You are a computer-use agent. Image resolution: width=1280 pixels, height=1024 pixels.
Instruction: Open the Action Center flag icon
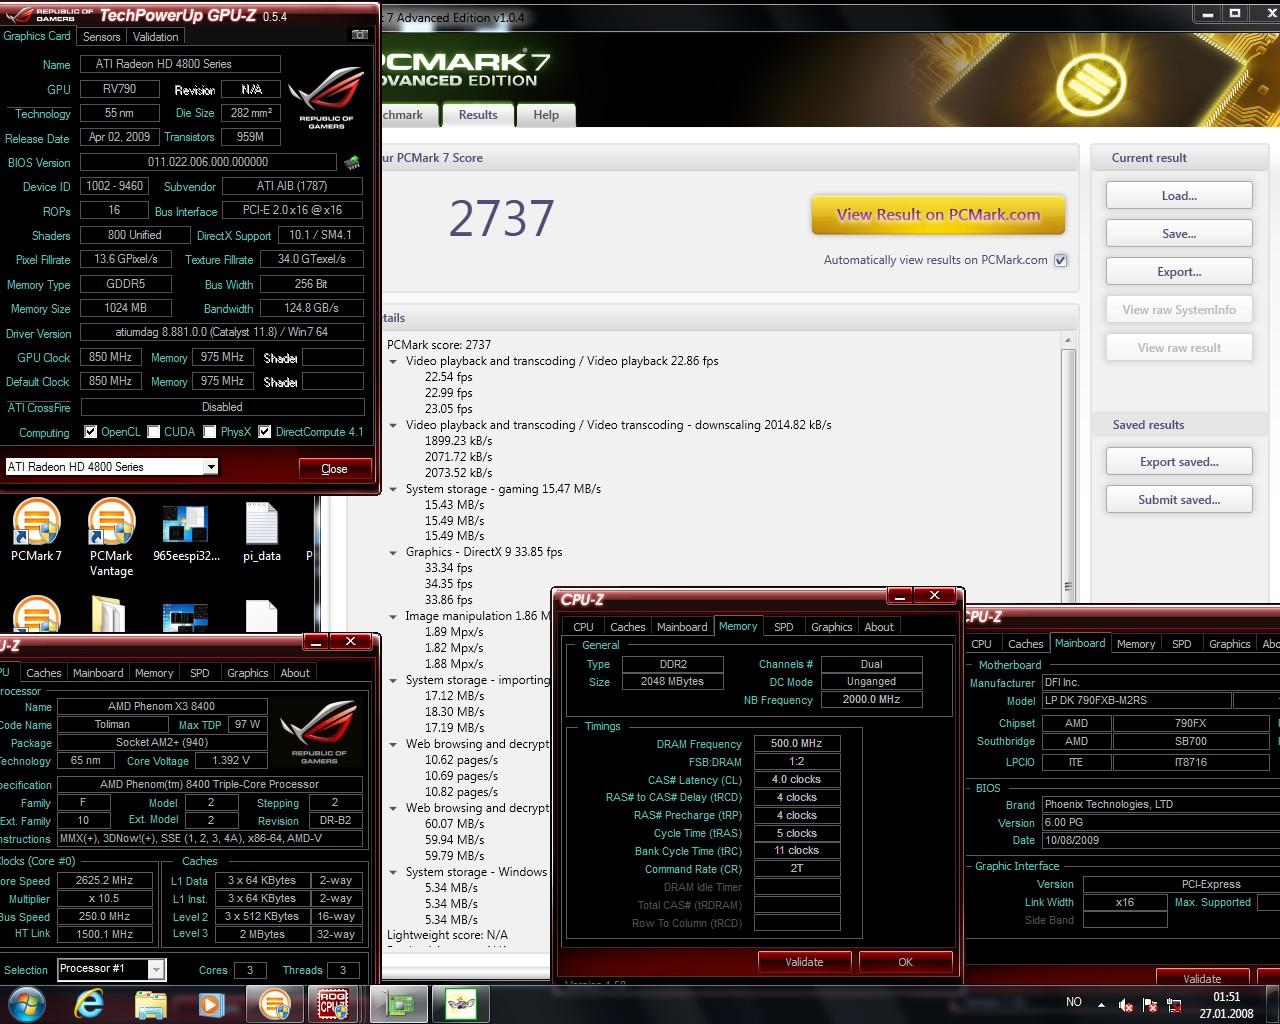click(x=1151, y=1004)
